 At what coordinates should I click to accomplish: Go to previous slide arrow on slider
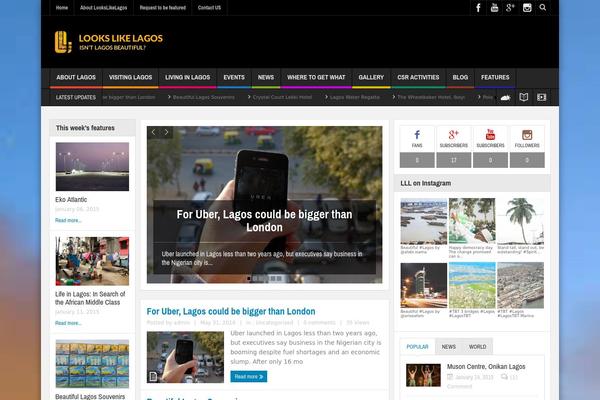pos(153,132)
